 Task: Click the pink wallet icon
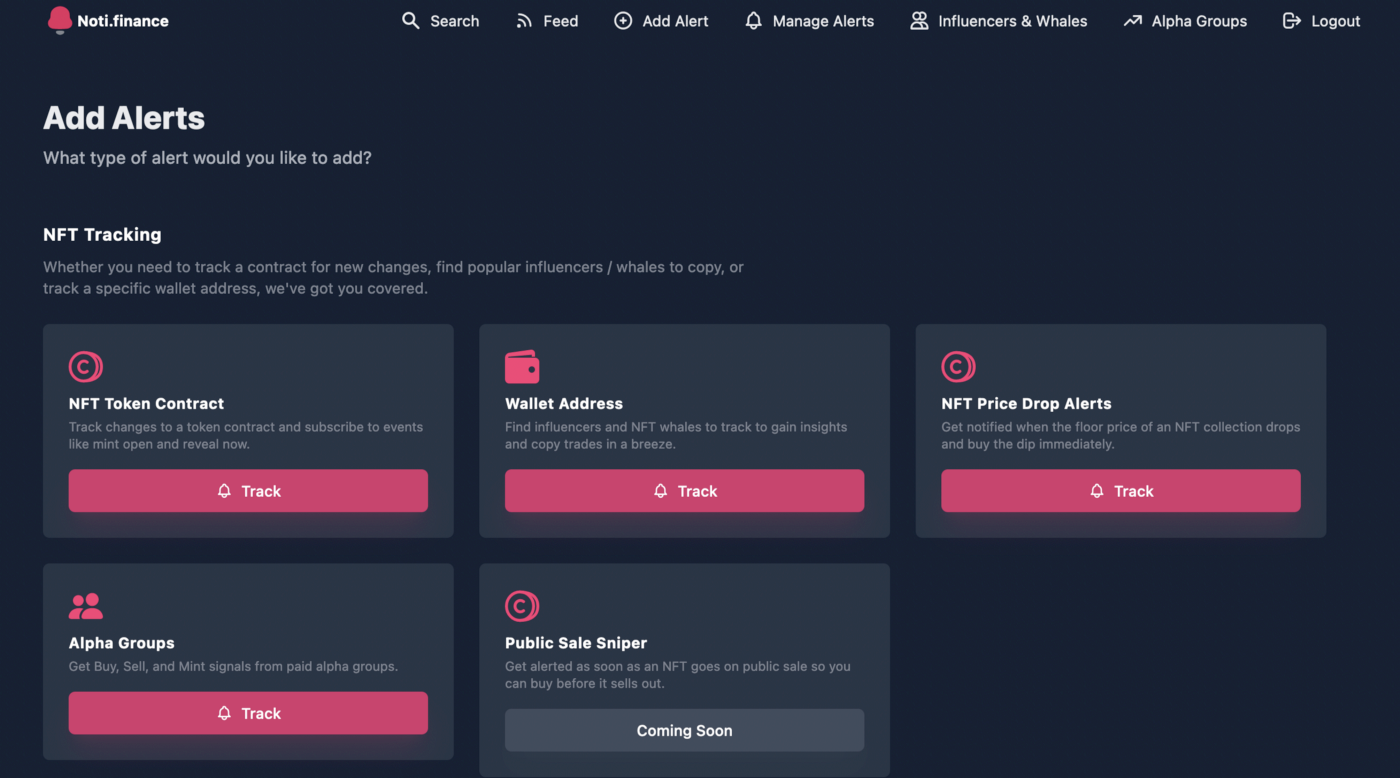click(x=522, y=367)
